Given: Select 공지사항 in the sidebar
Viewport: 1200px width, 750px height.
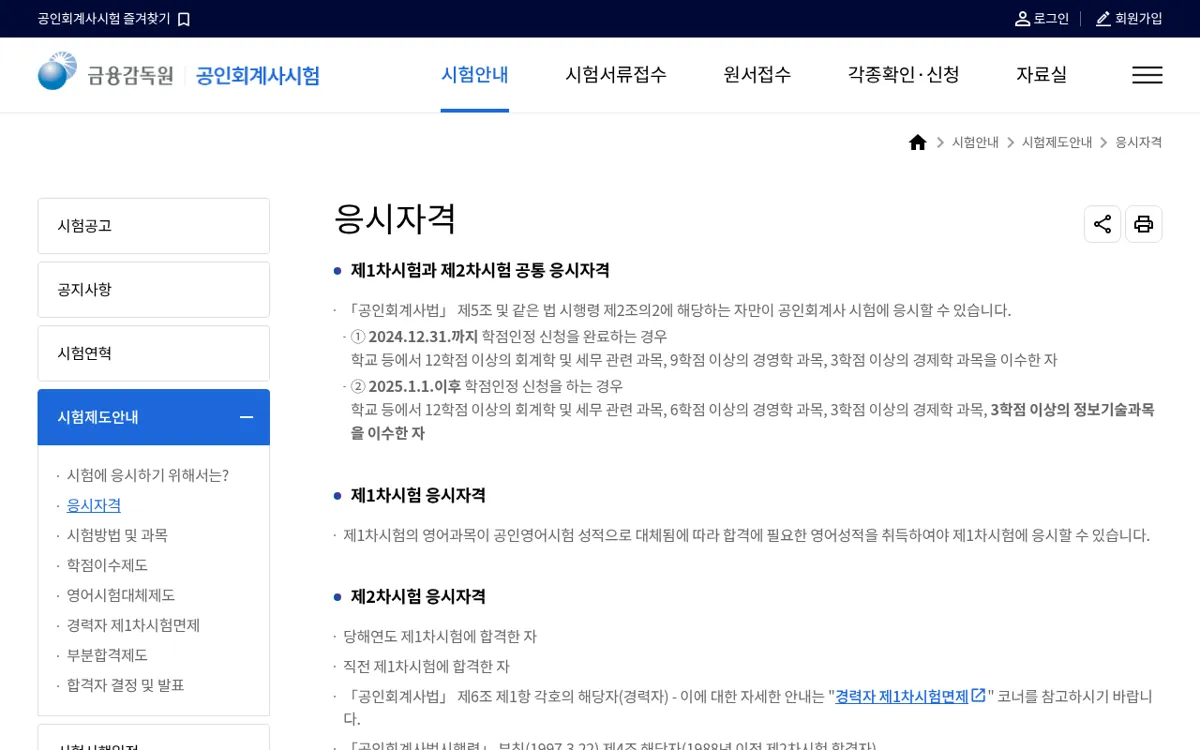Looking at the screenshot, I should click(x=154, y=290).
